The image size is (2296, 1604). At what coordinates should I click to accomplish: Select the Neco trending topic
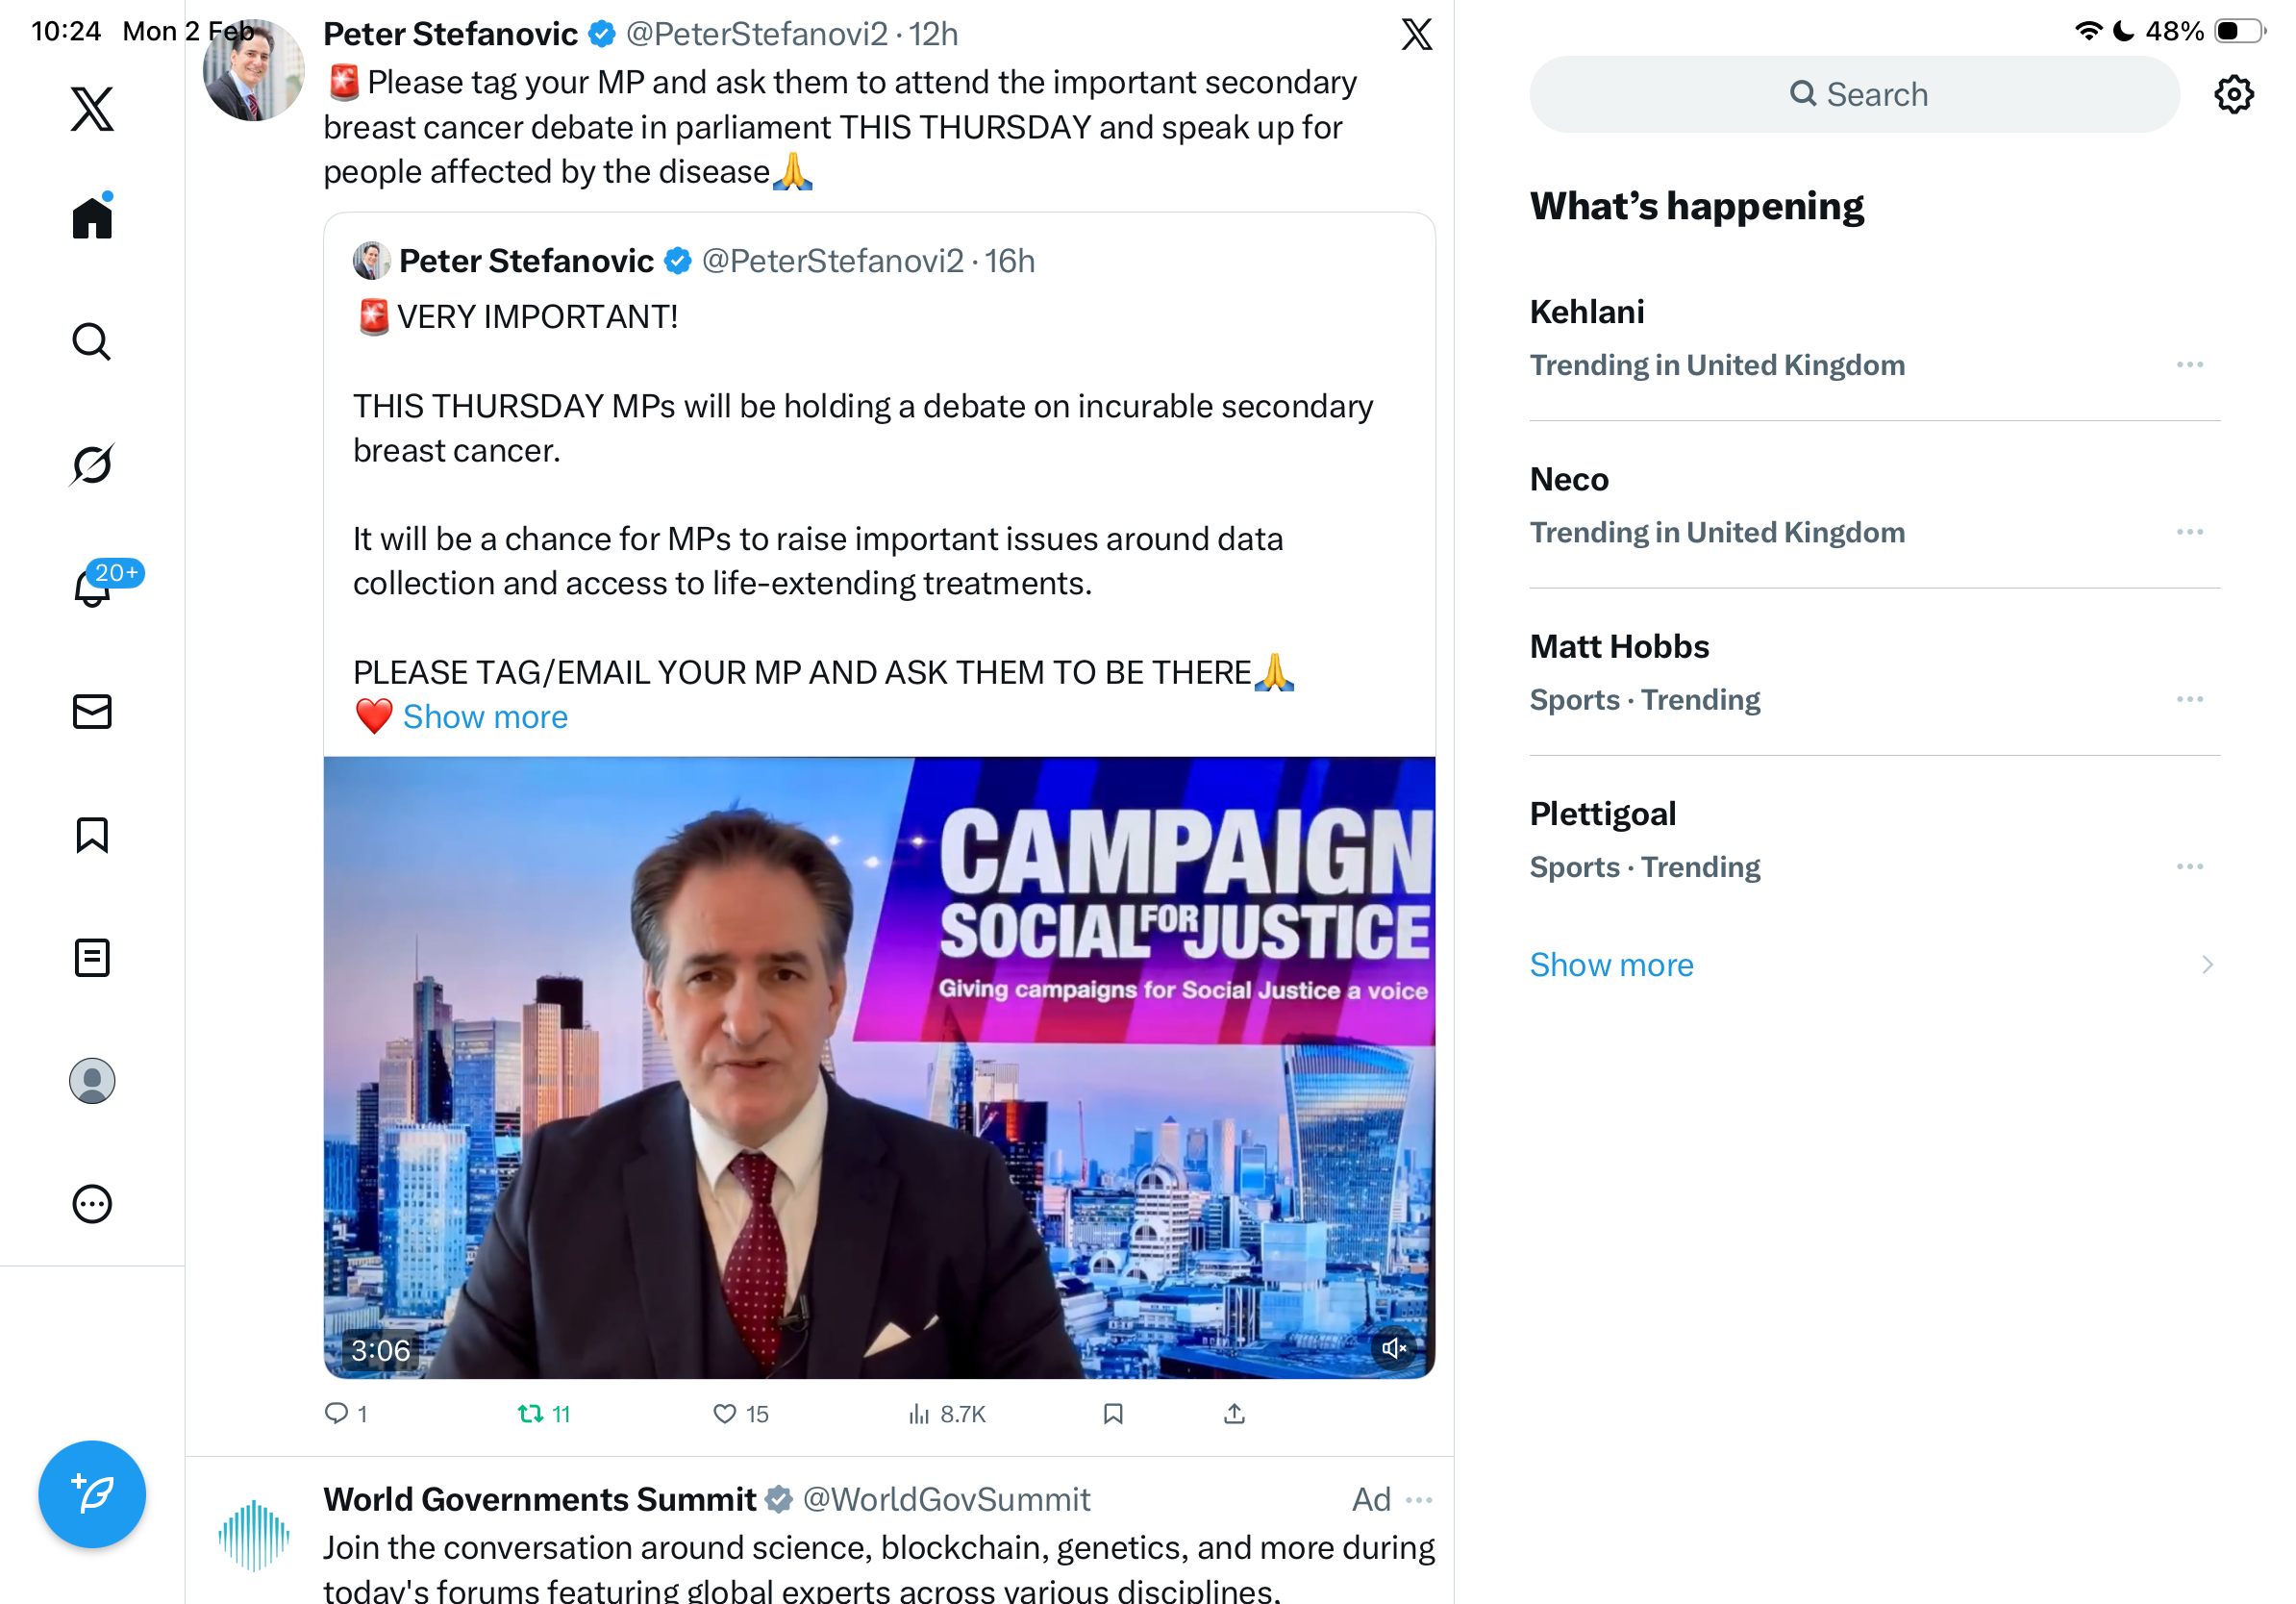[1569, 480]
